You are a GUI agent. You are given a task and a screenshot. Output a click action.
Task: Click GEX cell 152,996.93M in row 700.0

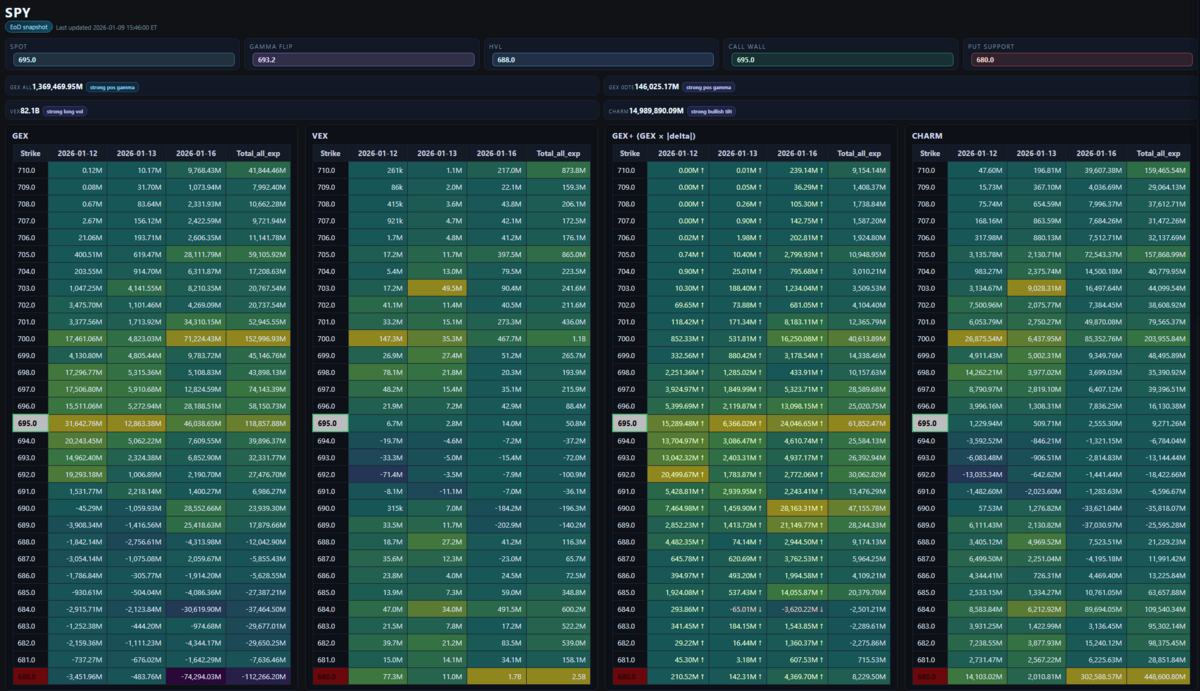click(259, 339)
